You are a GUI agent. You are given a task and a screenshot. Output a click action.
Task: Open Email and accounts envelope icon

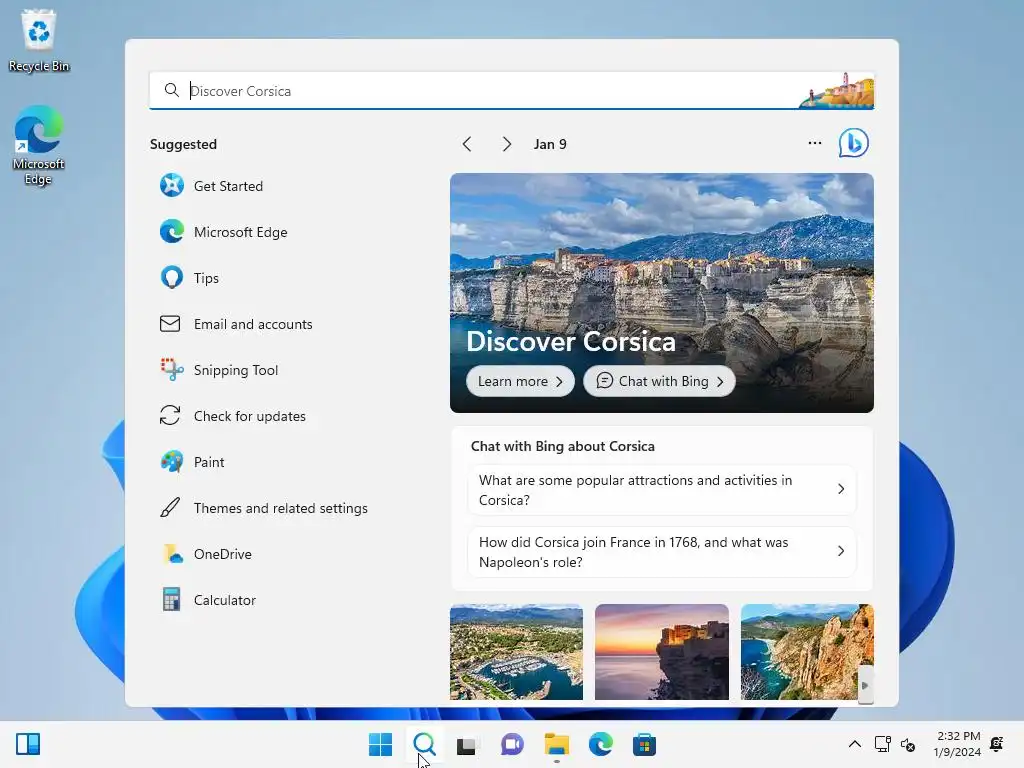coord(170,324)
